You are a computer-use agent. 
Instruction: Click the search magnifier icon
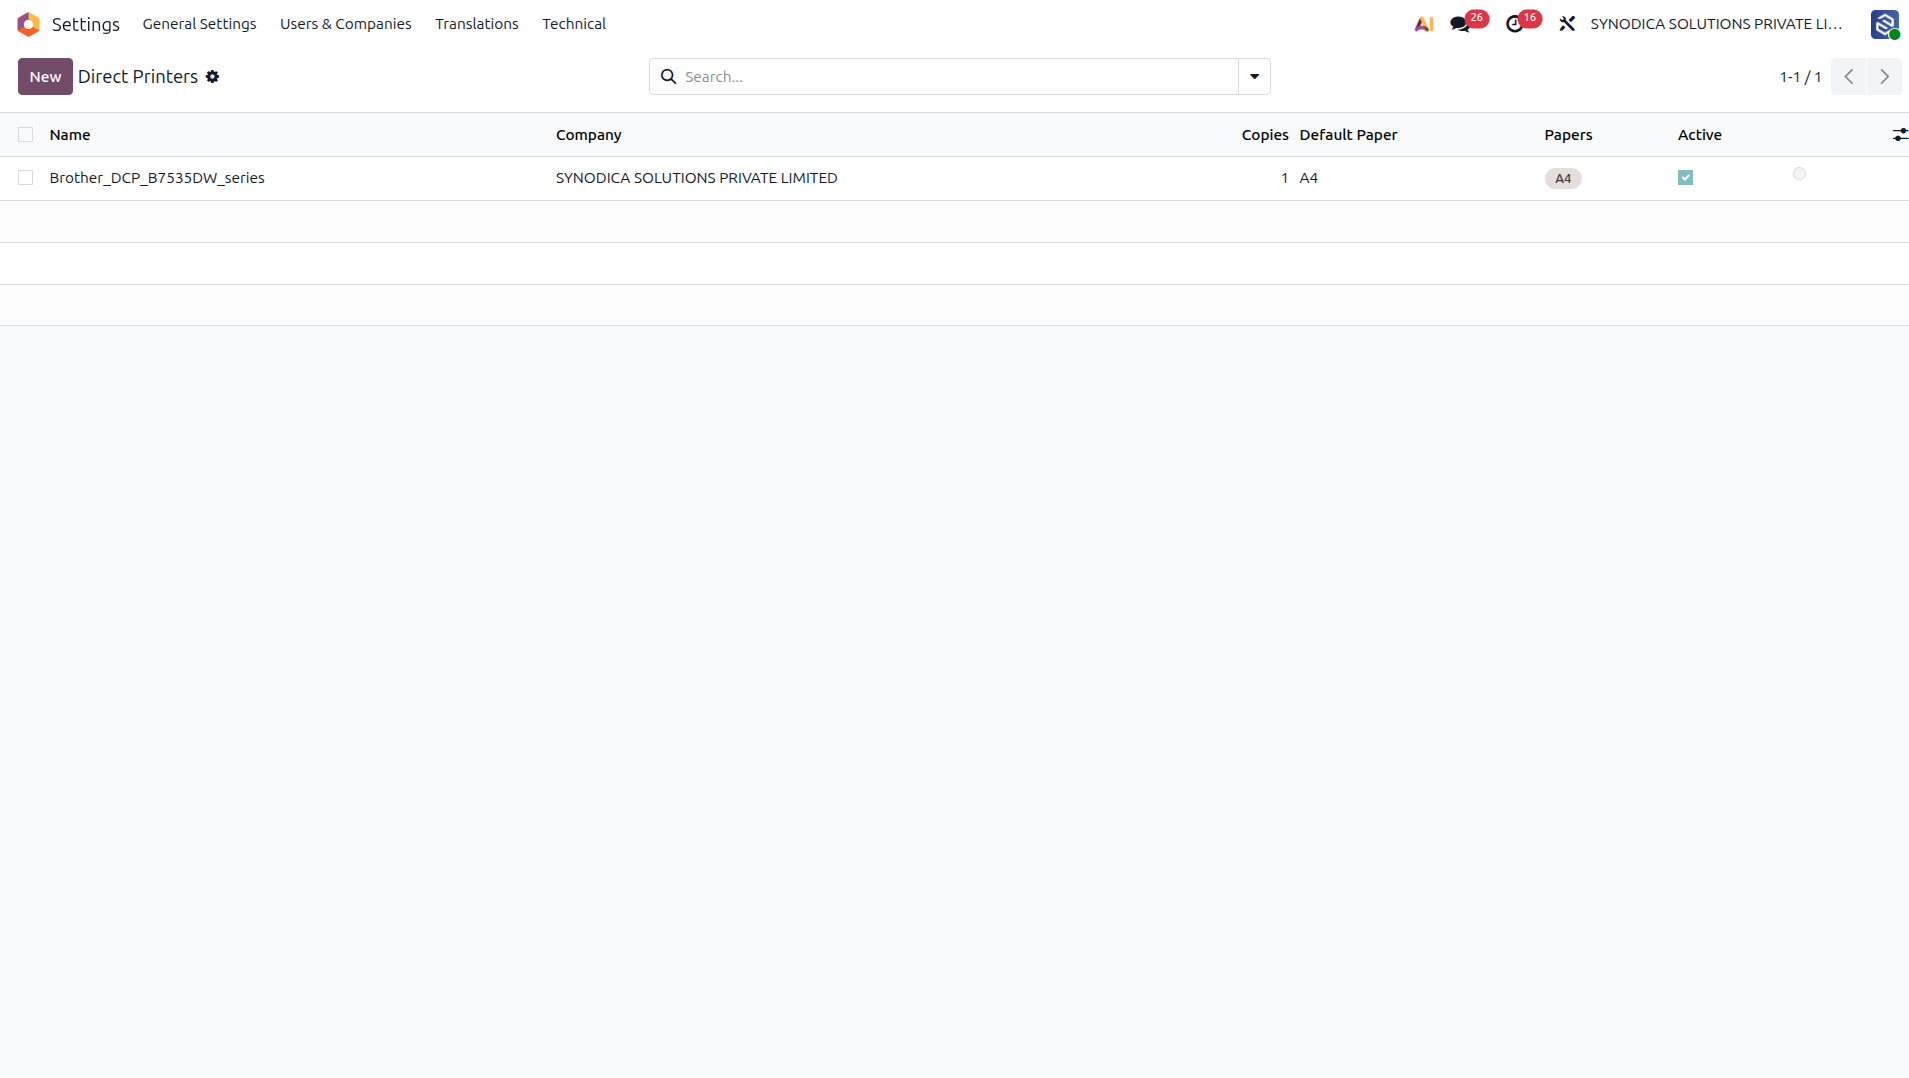[x=669, y=77]
